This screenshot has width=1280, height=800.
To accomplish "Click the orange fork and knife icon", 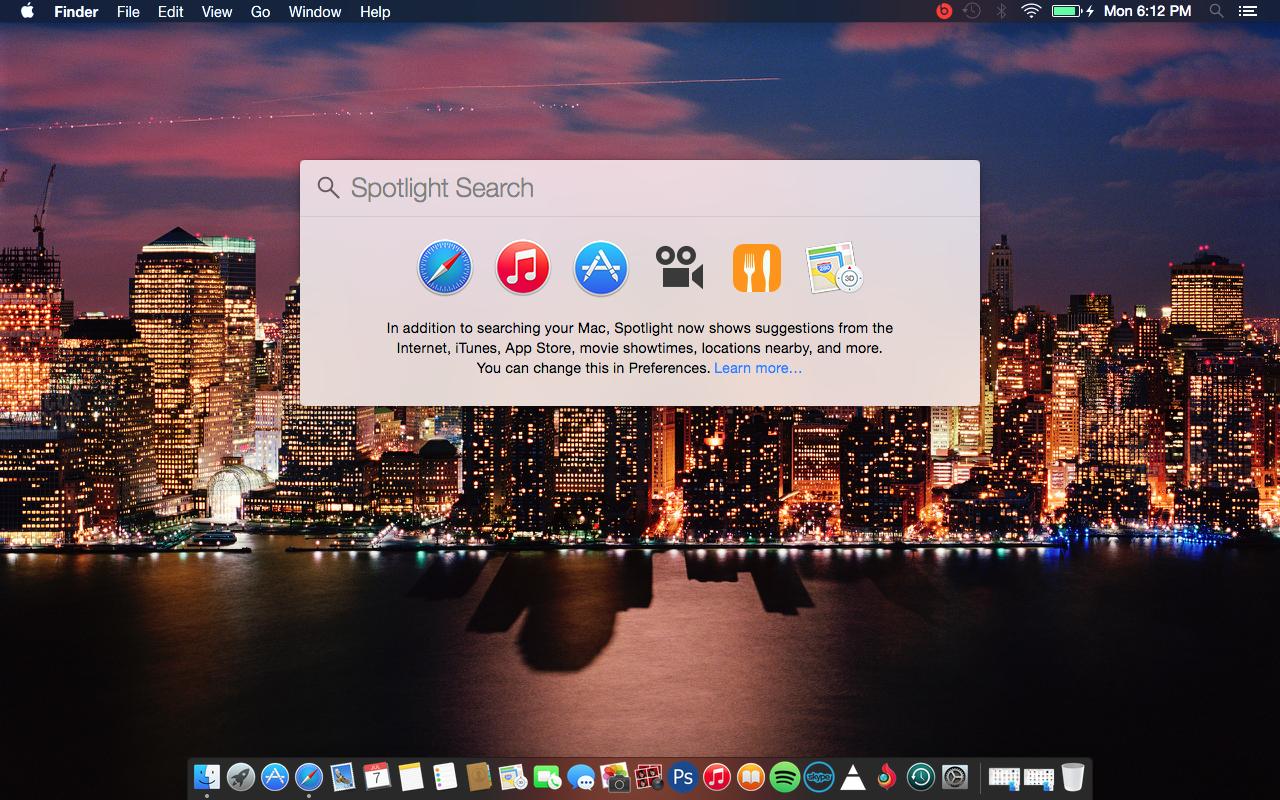I will 757,268.
